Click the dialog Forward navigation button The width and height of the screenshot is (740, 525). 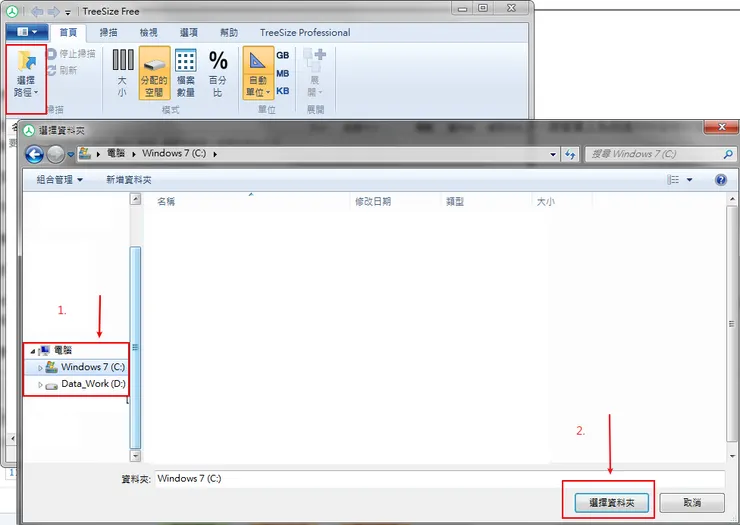tap(56, 154)
